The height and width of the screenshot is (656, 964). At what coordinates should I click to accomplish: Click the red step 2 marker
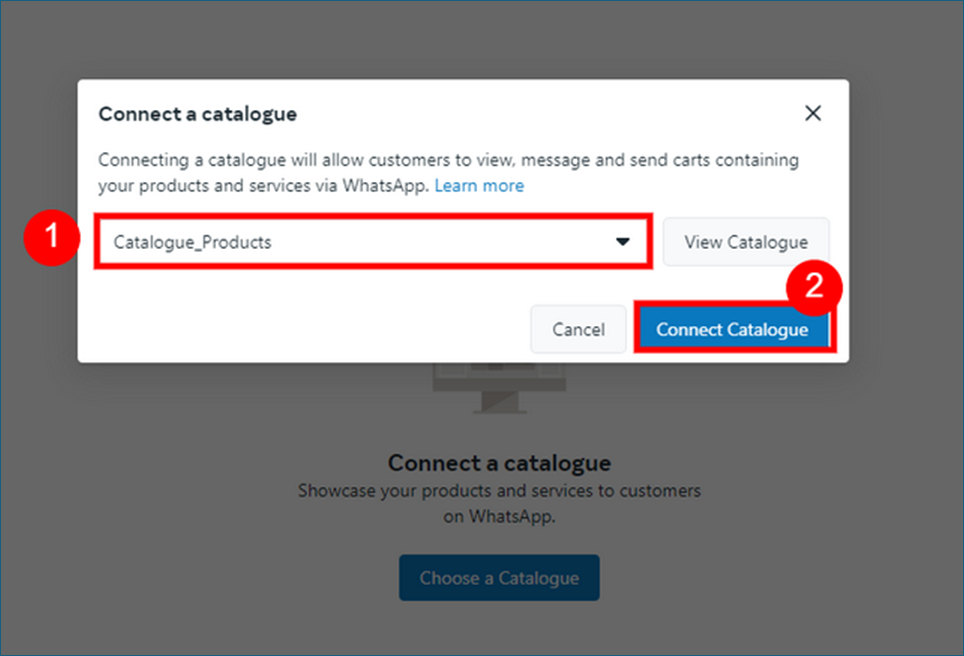click(814, 287)
